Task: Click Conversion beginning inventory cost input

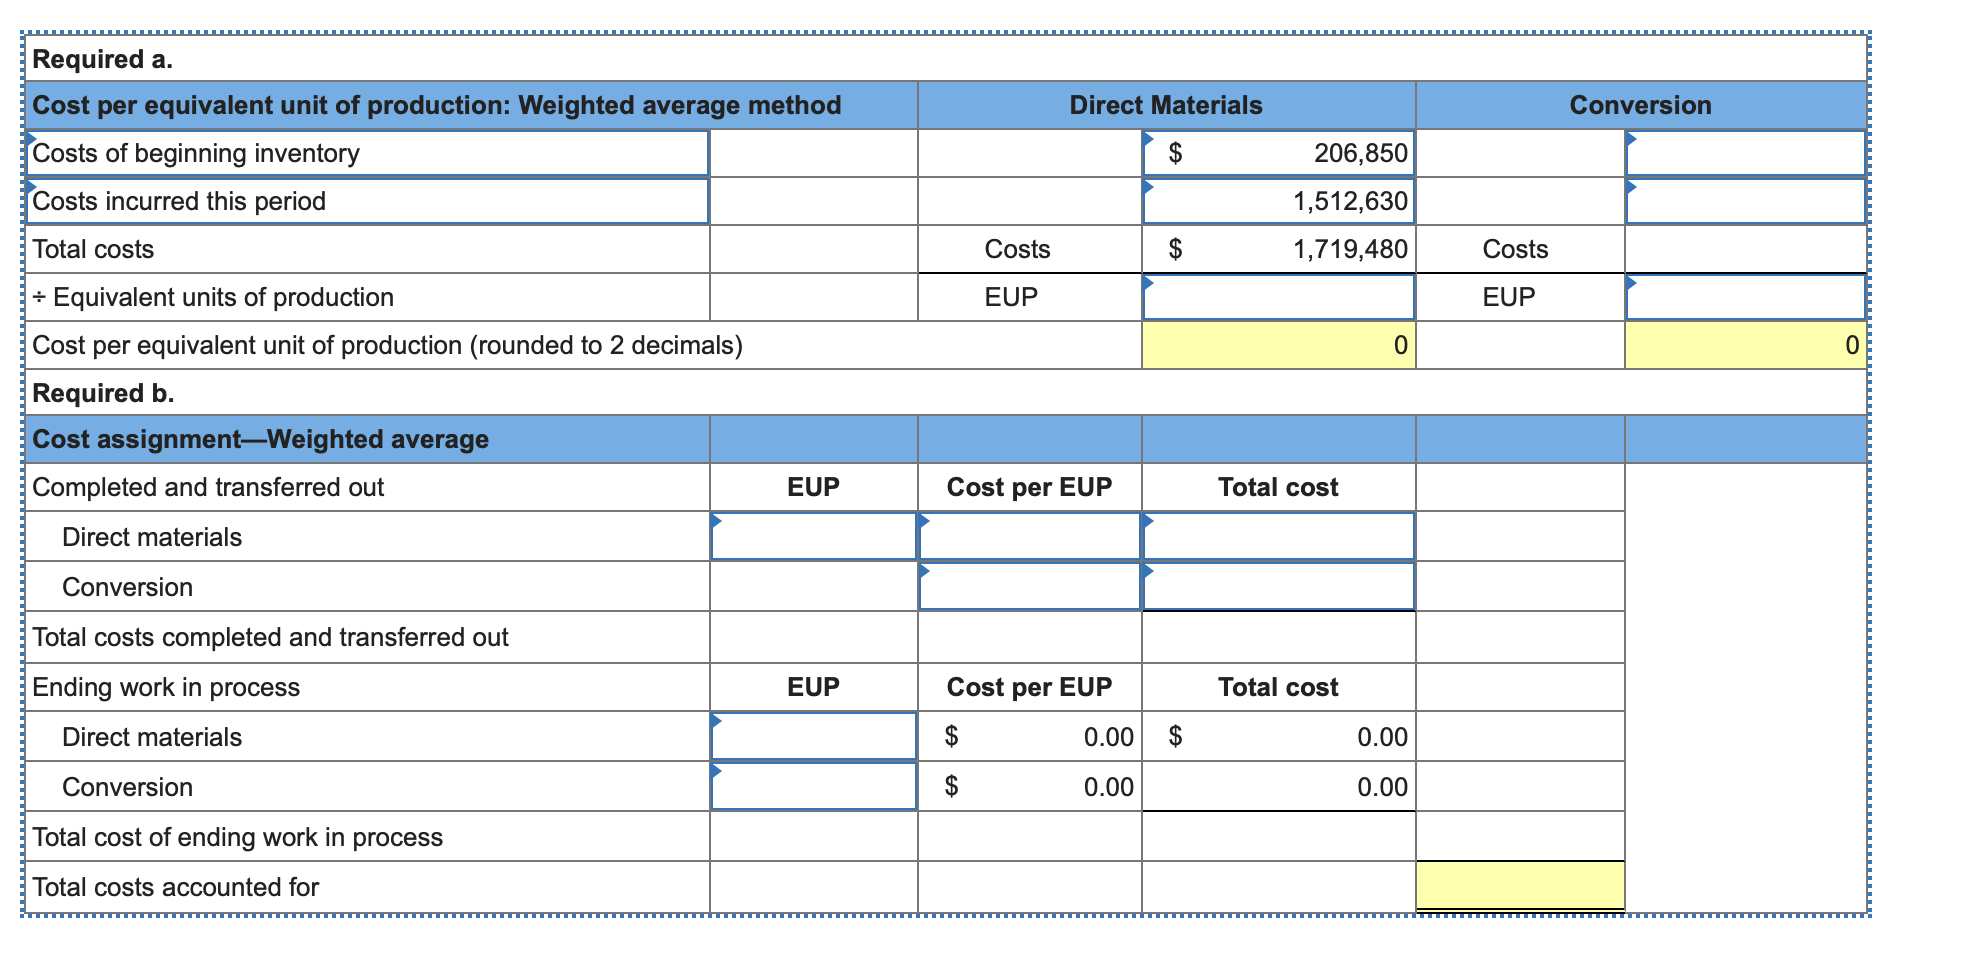Action: pyautogui.click(x=1745, y=153)
